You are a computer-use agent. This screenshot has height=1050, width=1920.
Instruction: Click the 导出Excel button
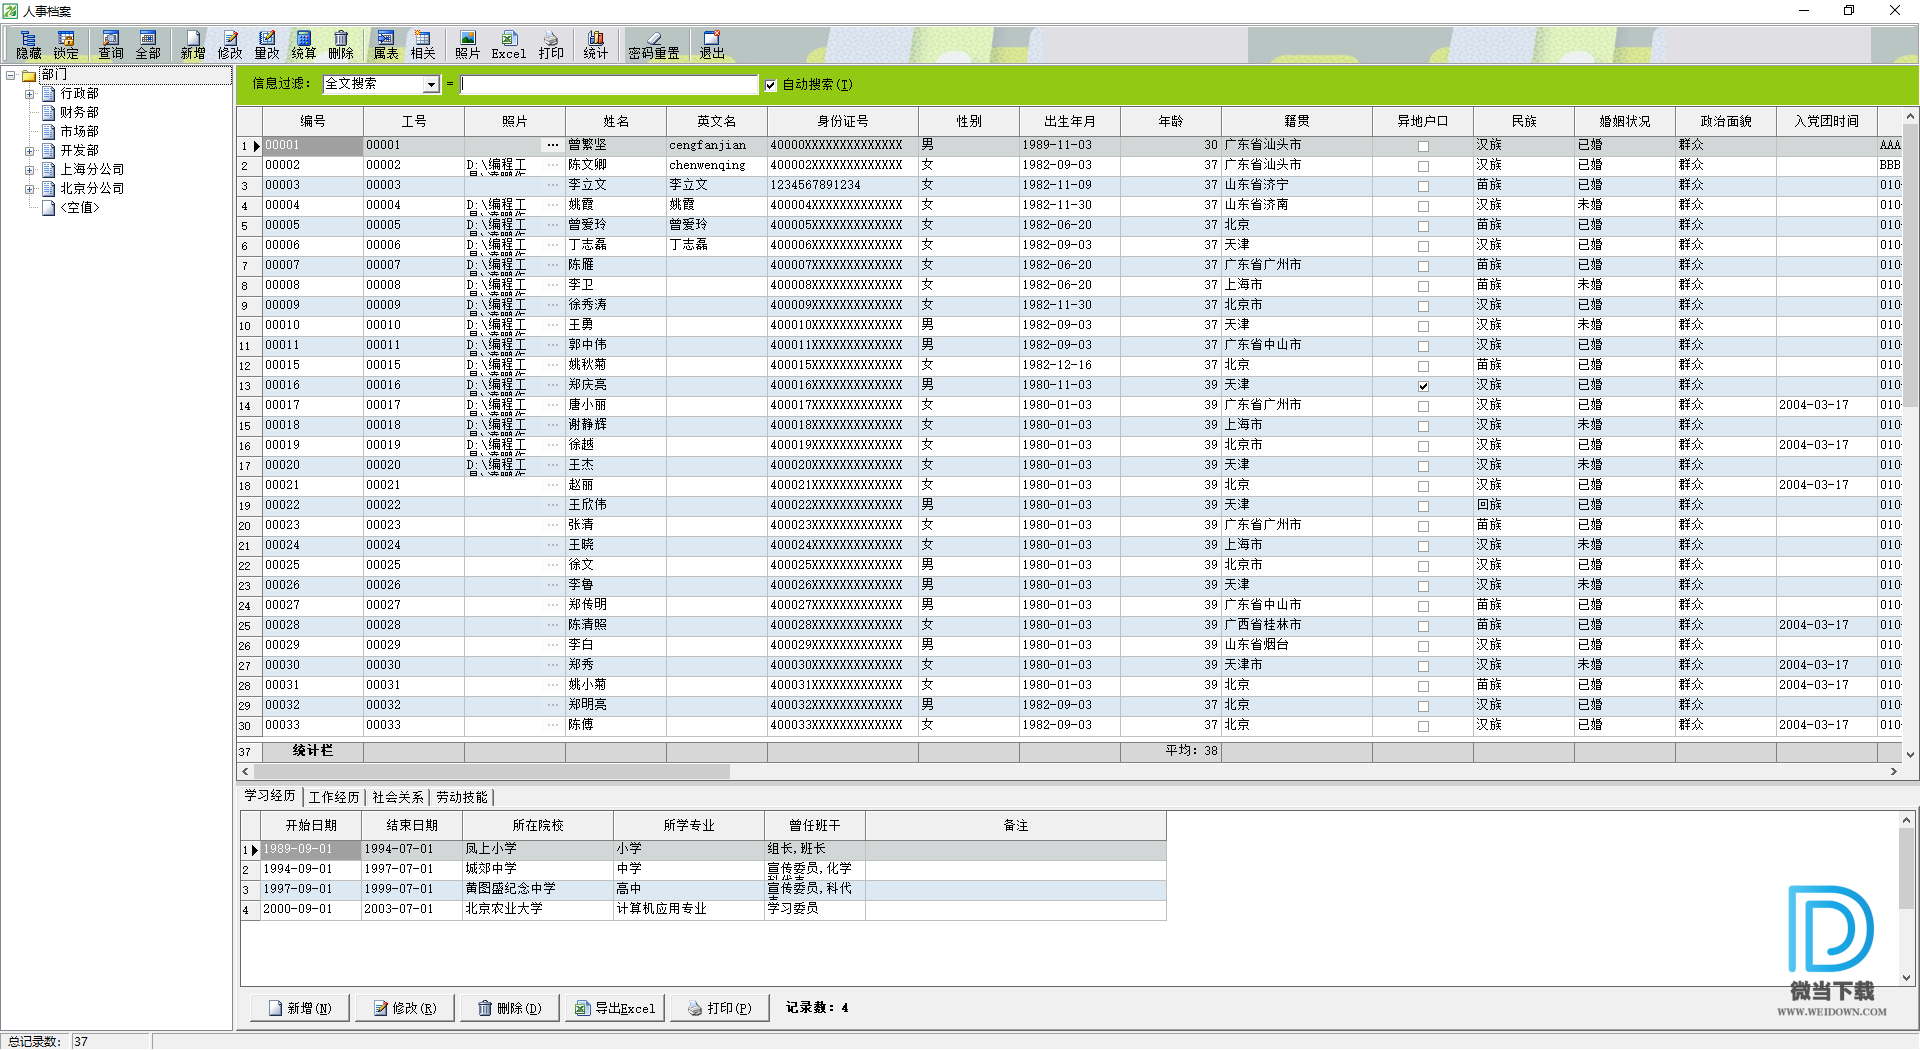tap(614, 1008)
